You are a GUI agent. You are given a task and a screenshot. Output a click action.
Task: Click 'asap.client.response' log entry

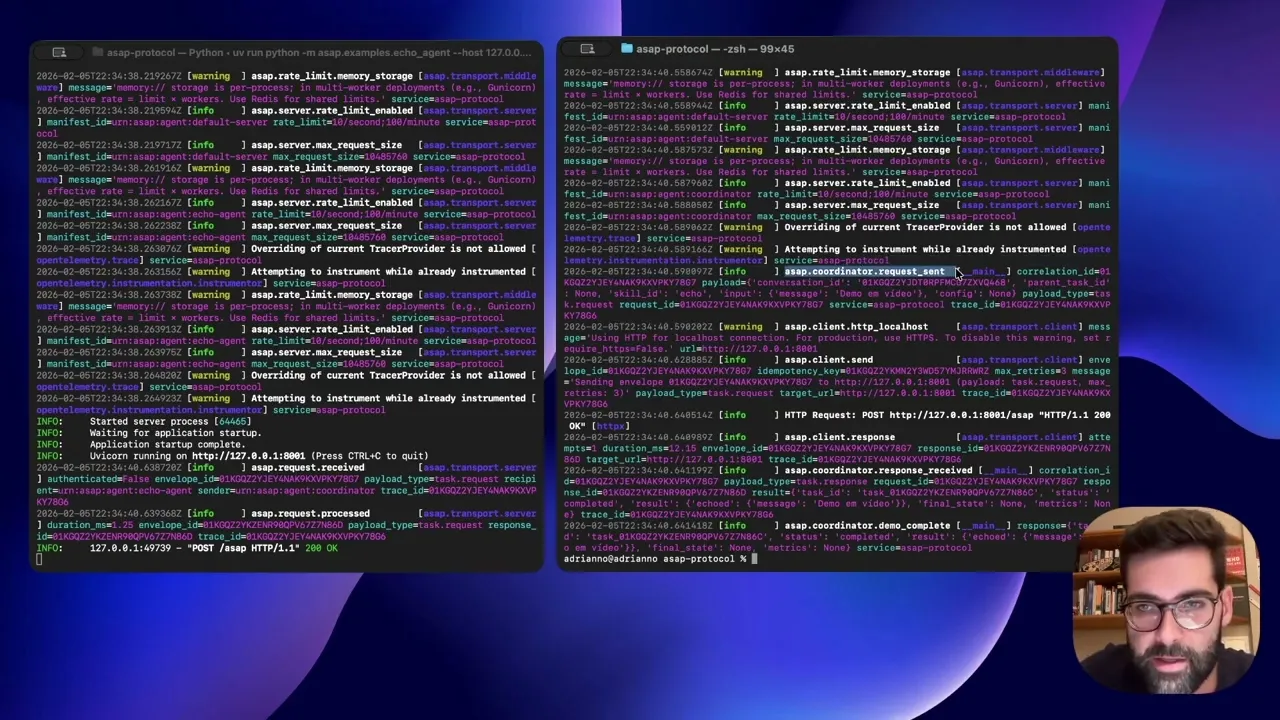839,437
